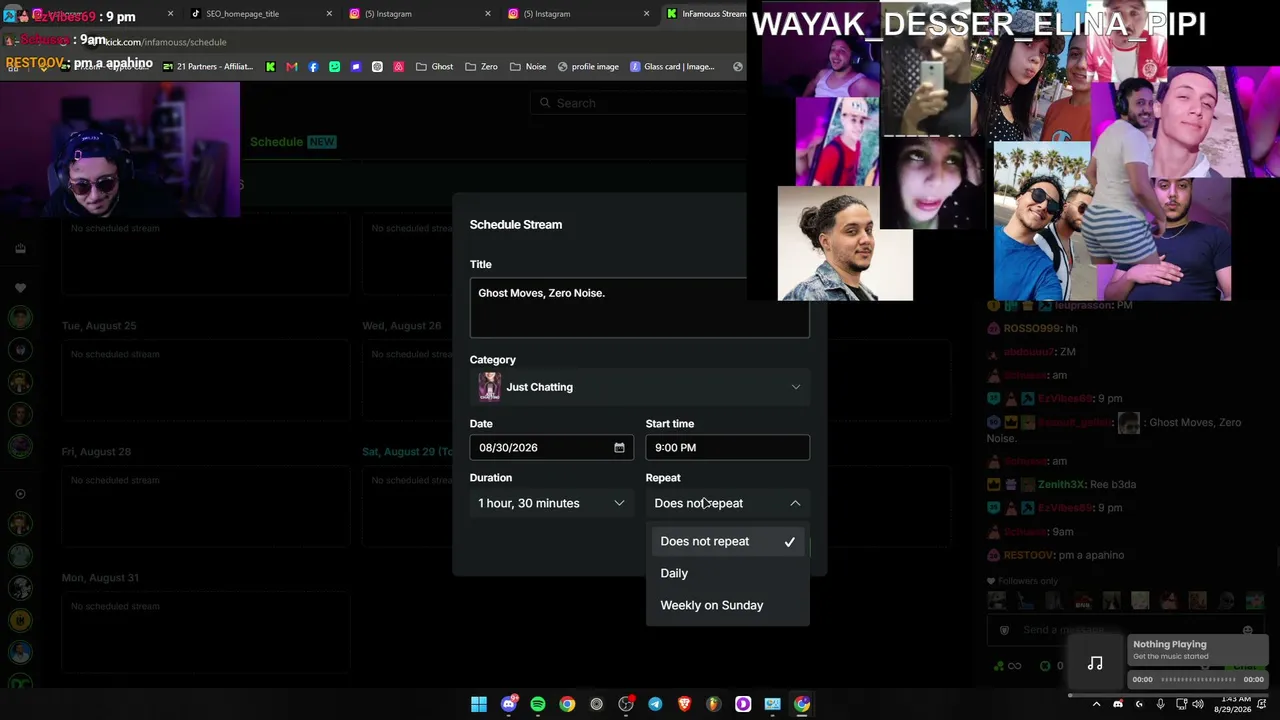
Task: Click the Start time field 9:00 PM
Action: point(728,448)
